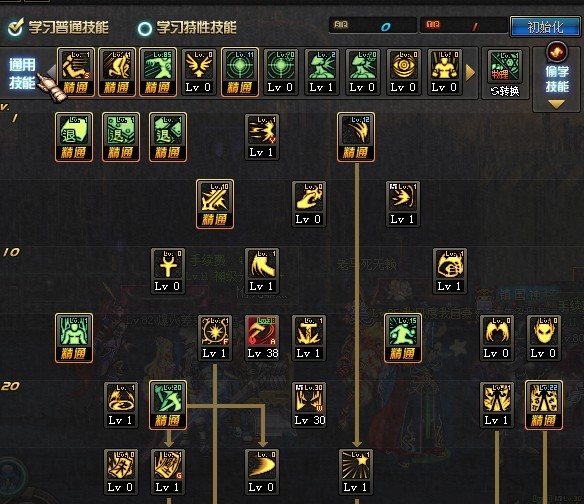Select the 学习特性技能 radio option

[x=145, y=28]
